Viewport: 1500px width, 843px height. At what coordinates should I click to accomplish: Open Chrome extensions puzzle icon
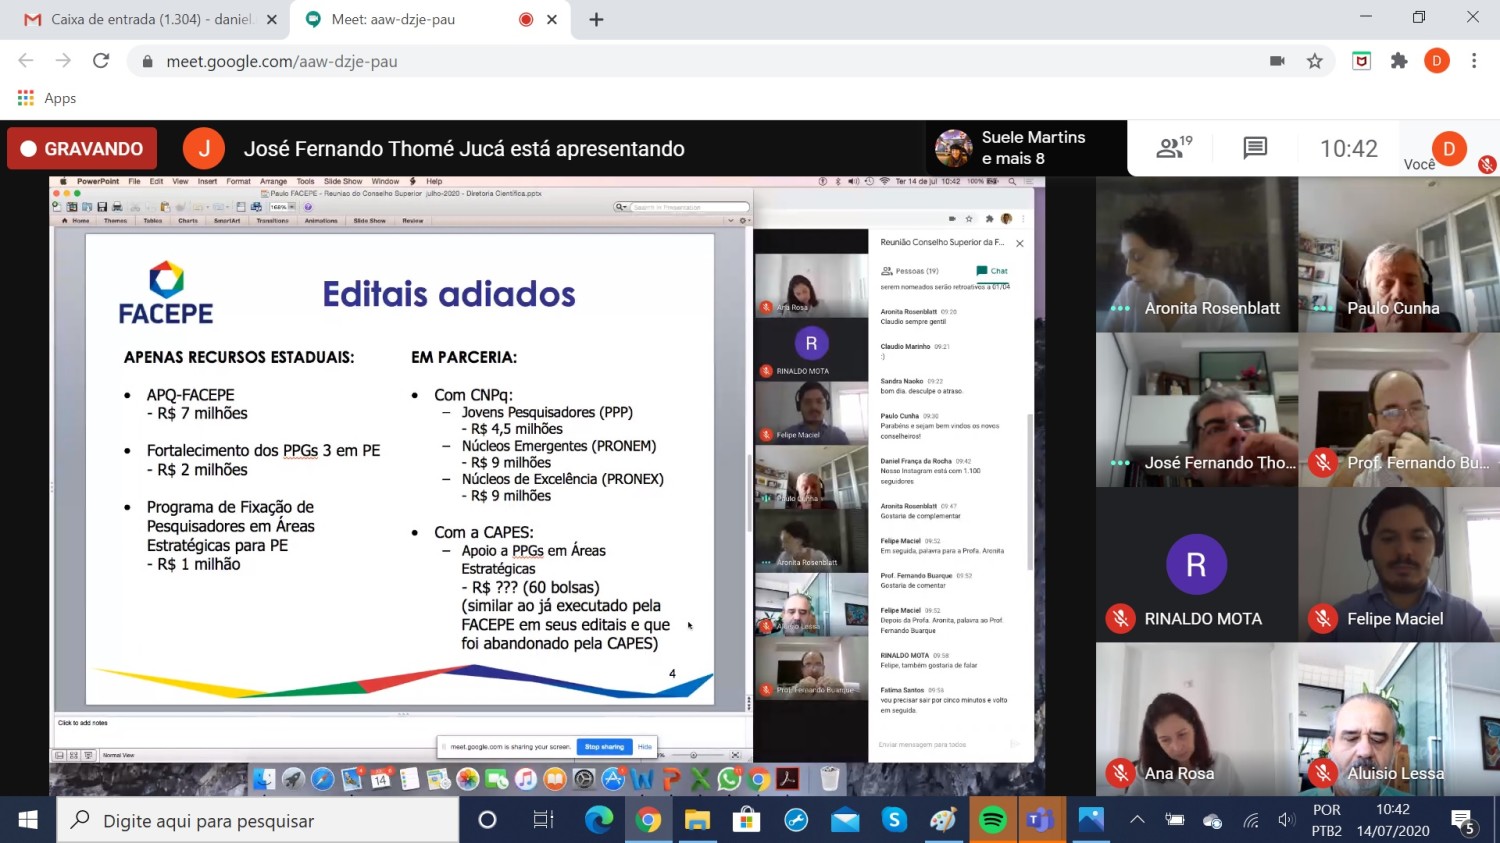(x=1399, y=61)
